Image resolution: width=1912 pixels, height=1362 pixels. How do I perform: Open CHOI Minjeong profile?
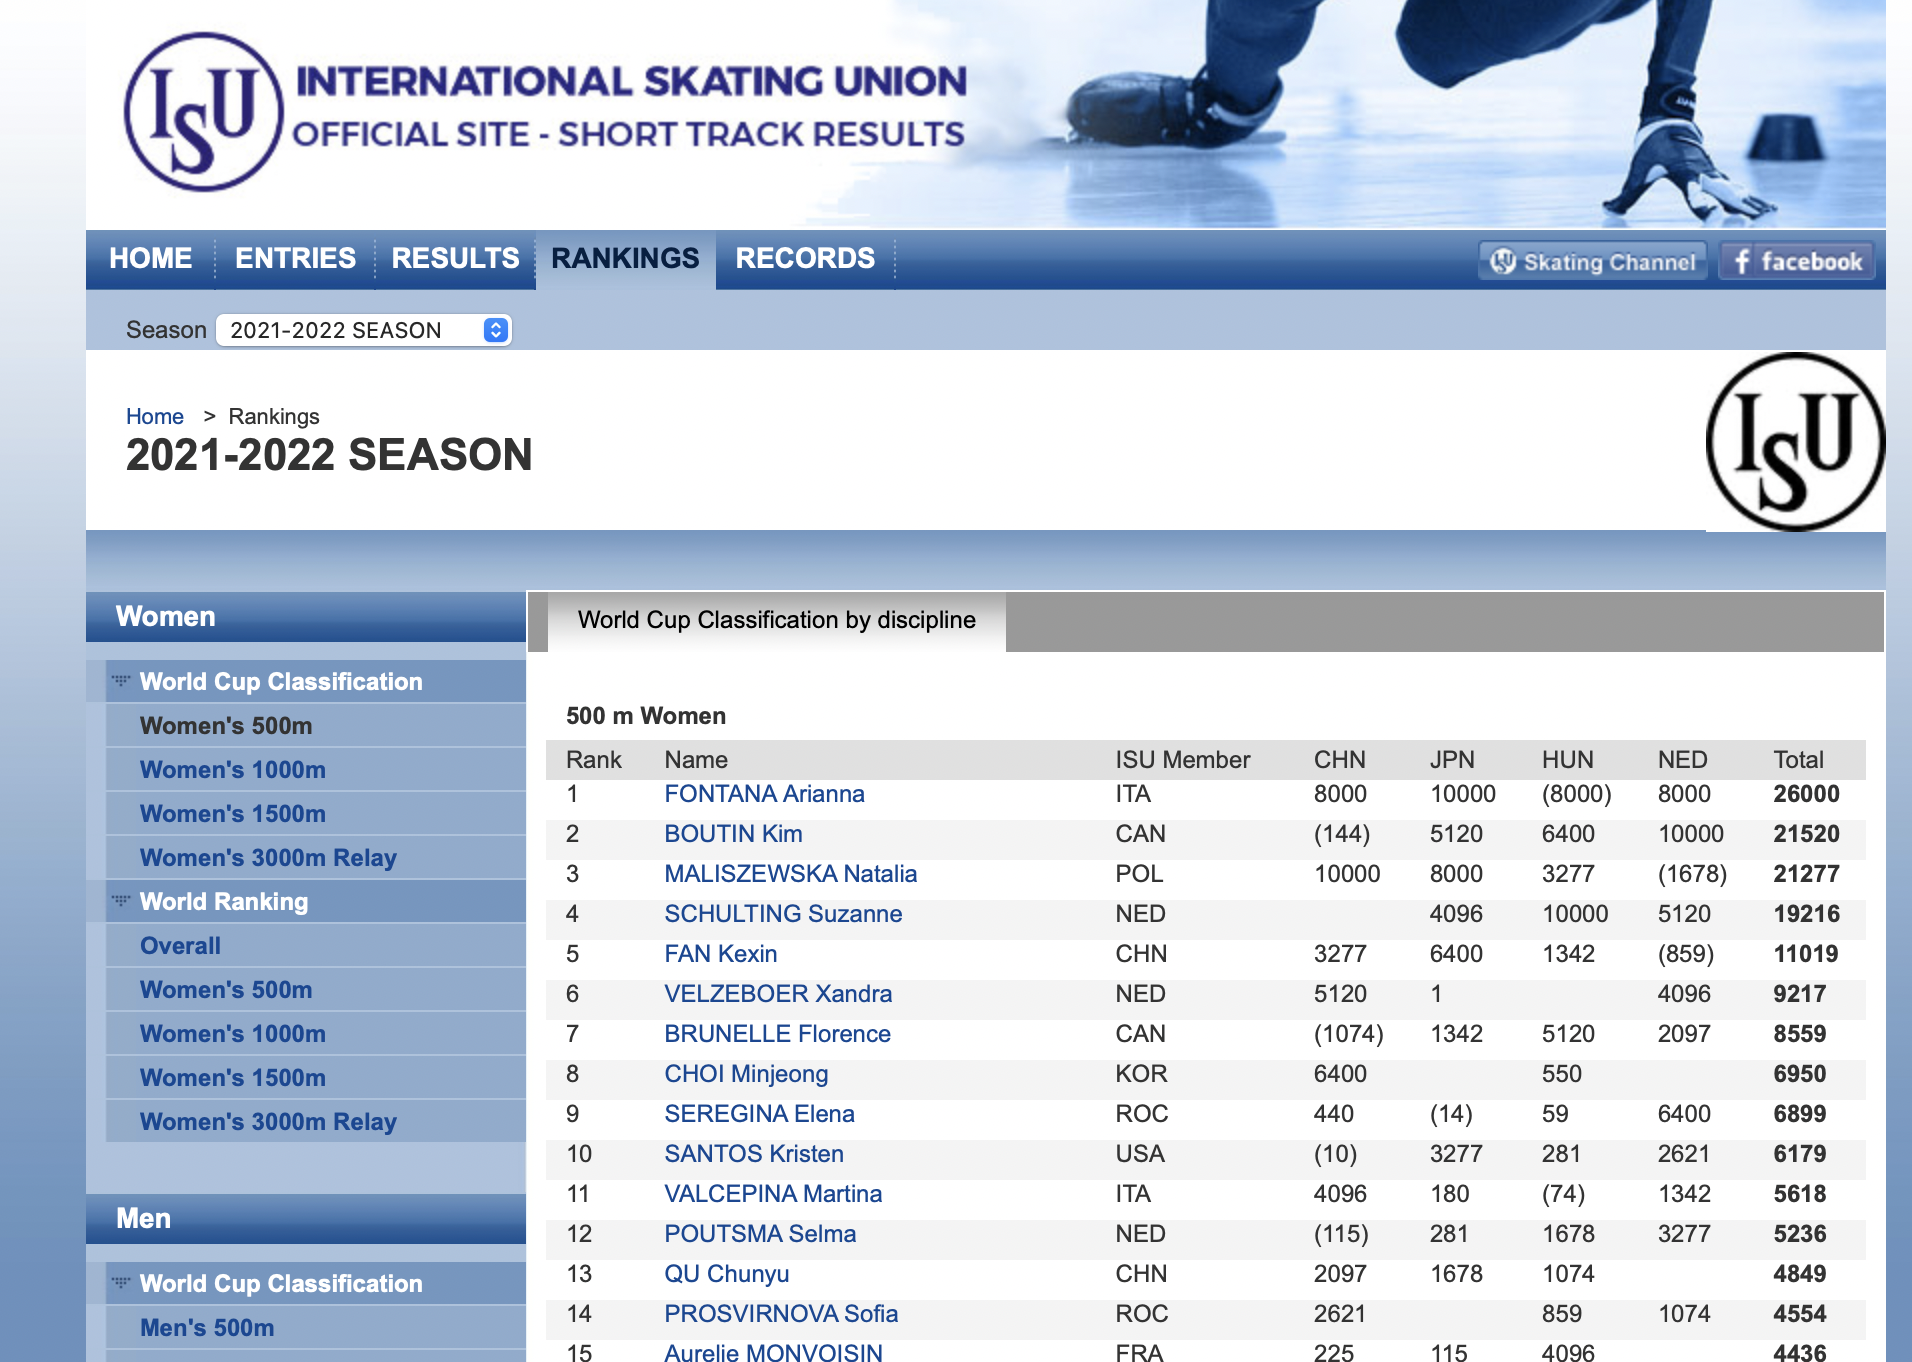tap(746, 1074)
